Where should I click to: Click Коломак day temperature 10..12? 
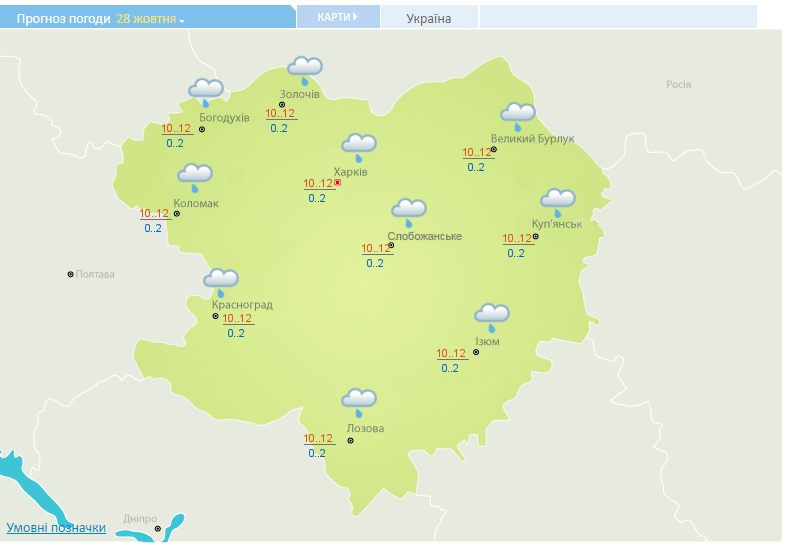[154, 213]
